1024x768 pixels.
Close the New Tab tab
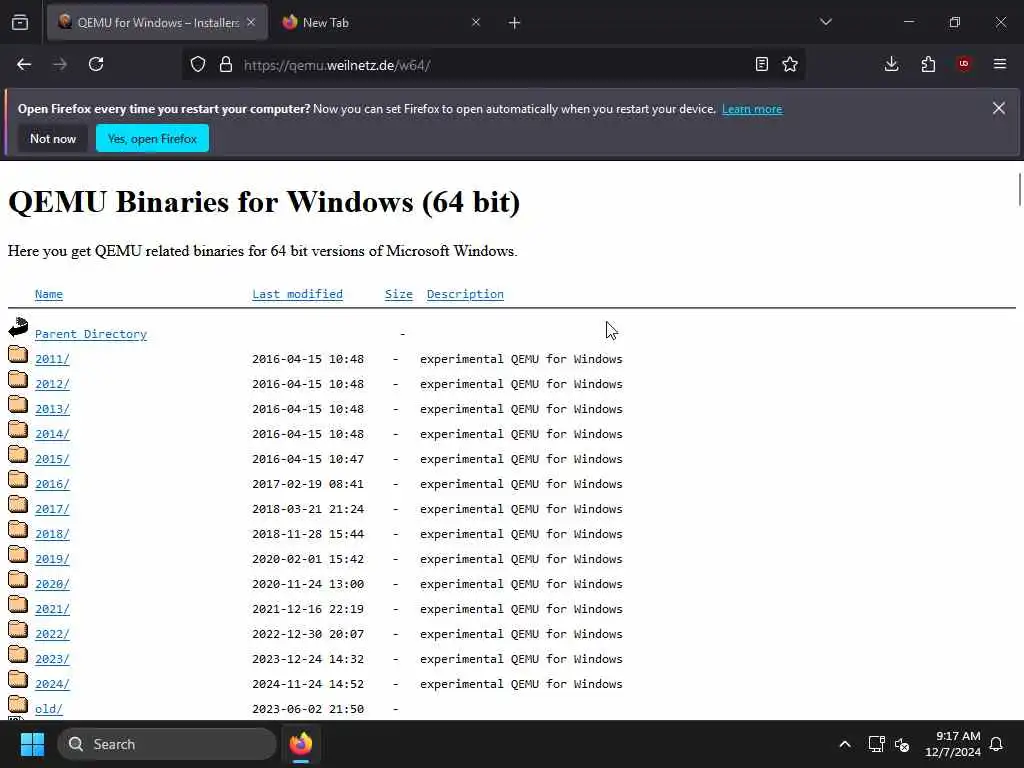point(476,22)
